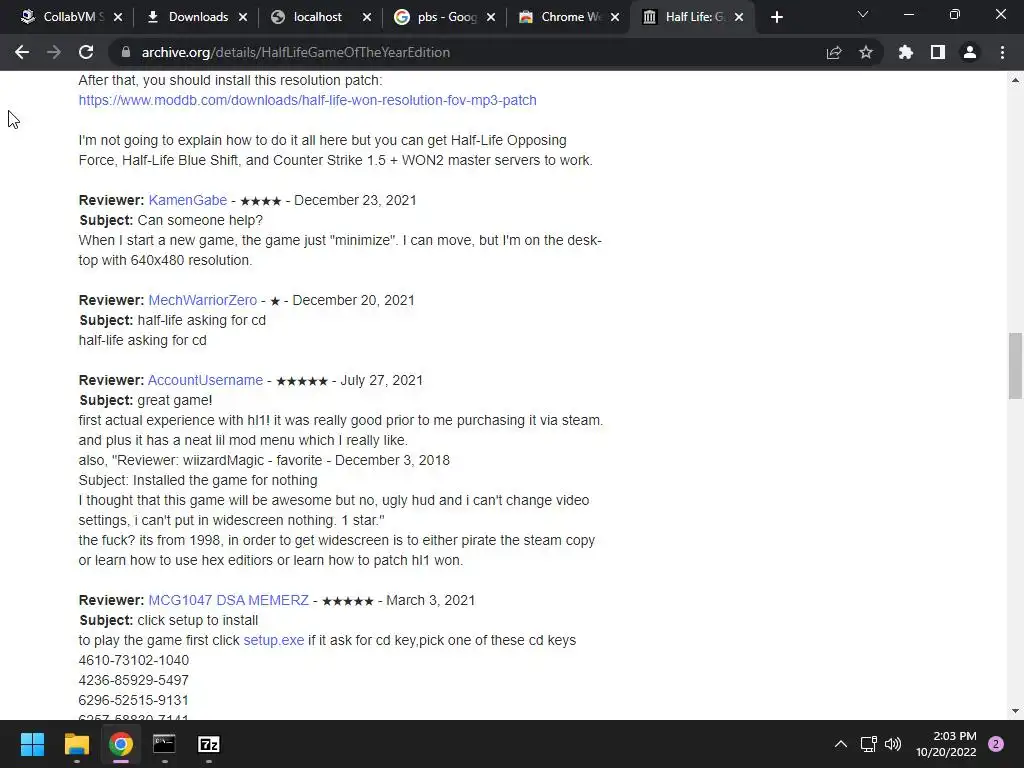
Task: Switch to Downloads tab
Action: coord(197,17)
